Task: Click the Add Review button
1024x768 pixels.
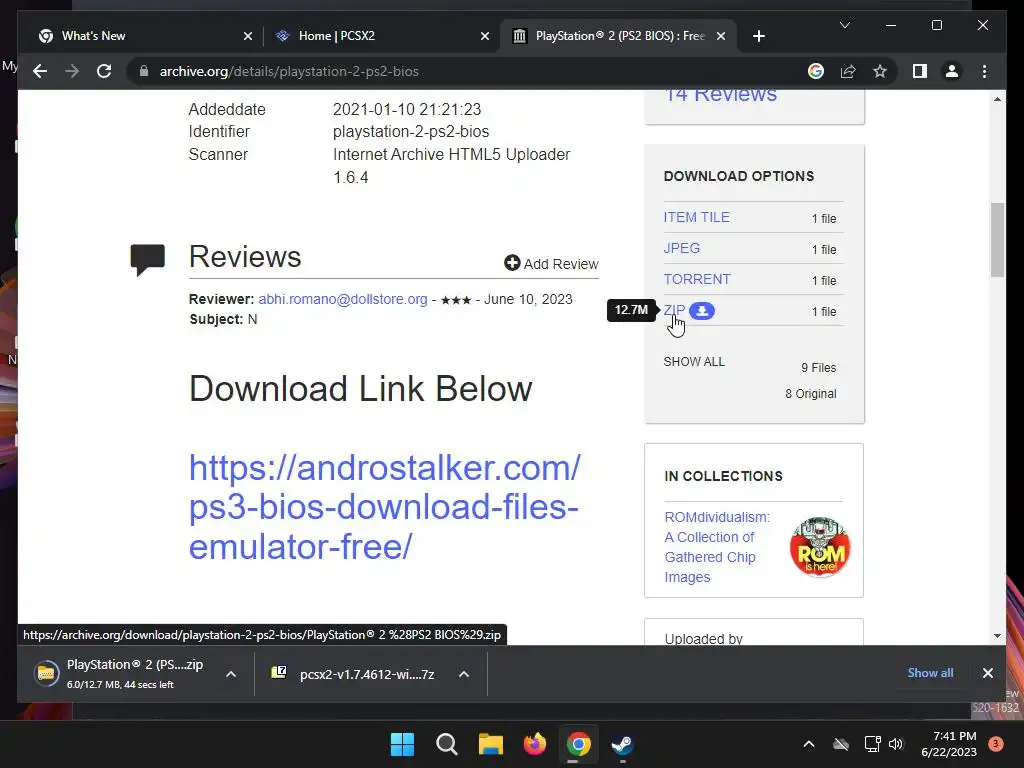Action: click(x=551, y=264)
